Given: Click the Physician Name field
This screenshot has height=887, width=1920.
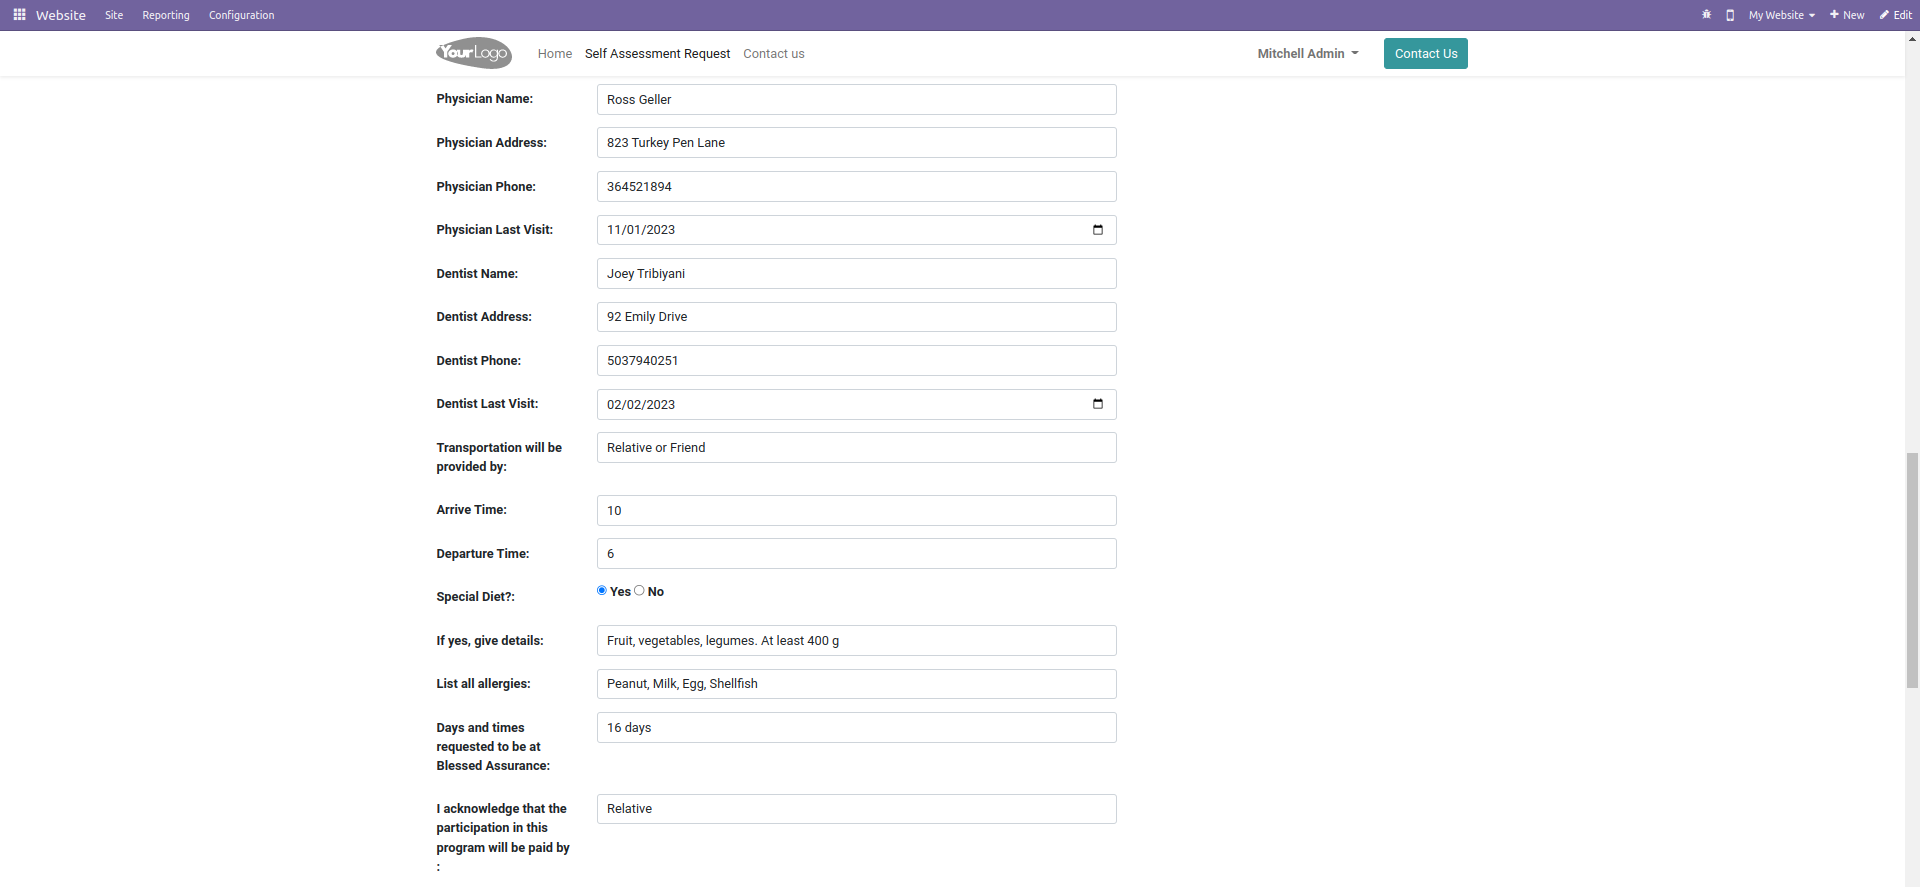Looking at the screenshot, I should [x=857, y=99].
